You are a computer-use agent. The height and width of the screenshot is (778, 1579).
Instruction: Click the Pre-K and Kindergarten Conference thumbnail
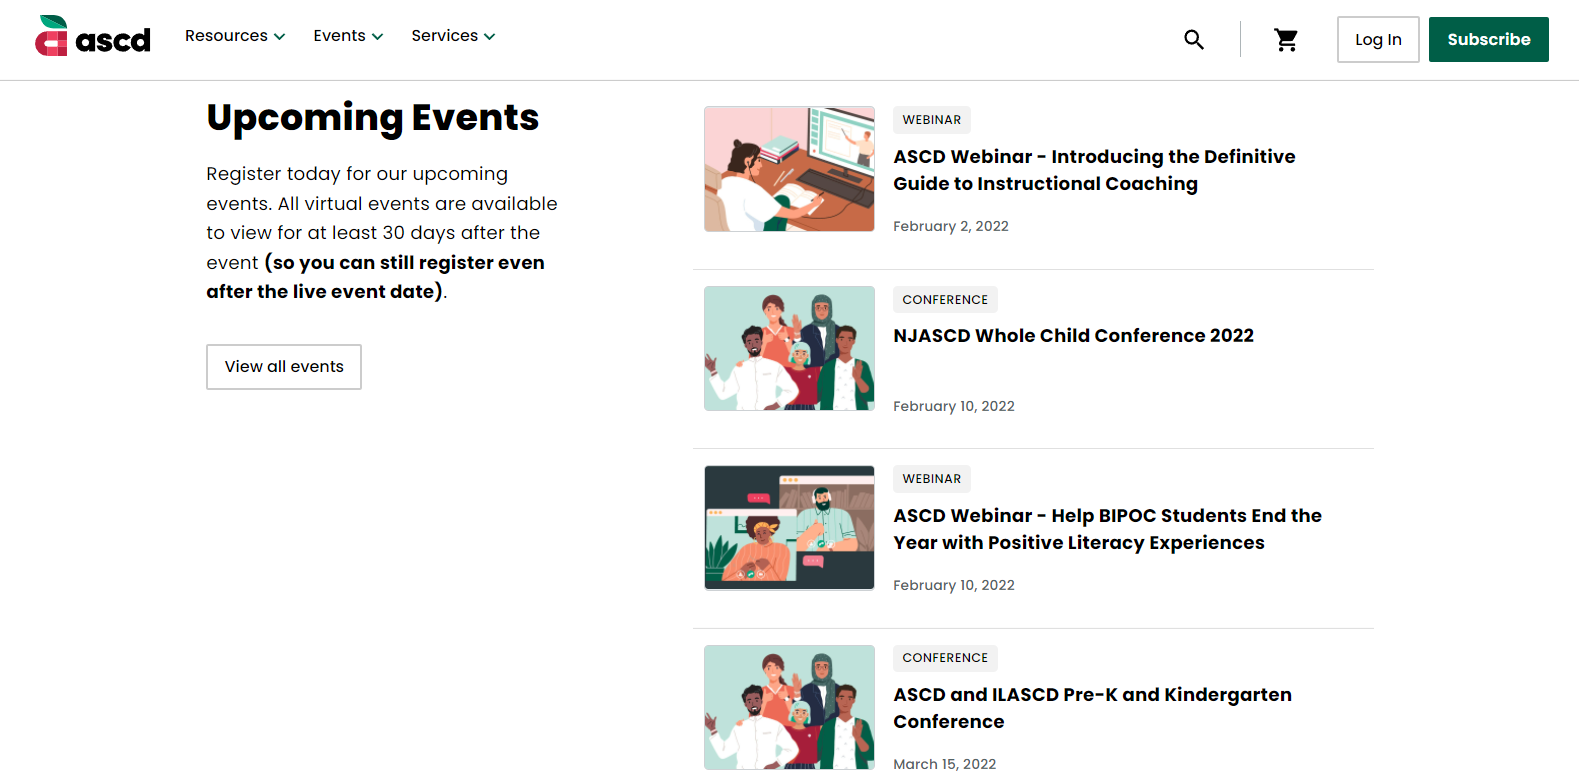[789, 707]
